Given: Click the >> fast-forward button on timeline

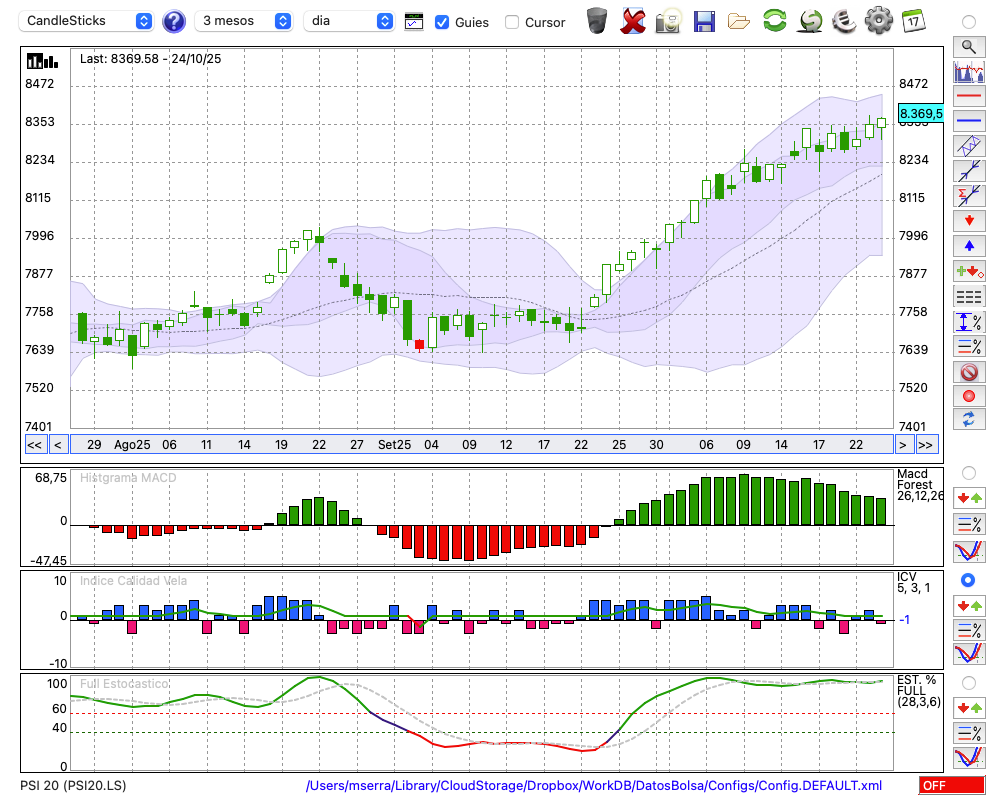Looking at the screenshot, I should pos(926,445).
